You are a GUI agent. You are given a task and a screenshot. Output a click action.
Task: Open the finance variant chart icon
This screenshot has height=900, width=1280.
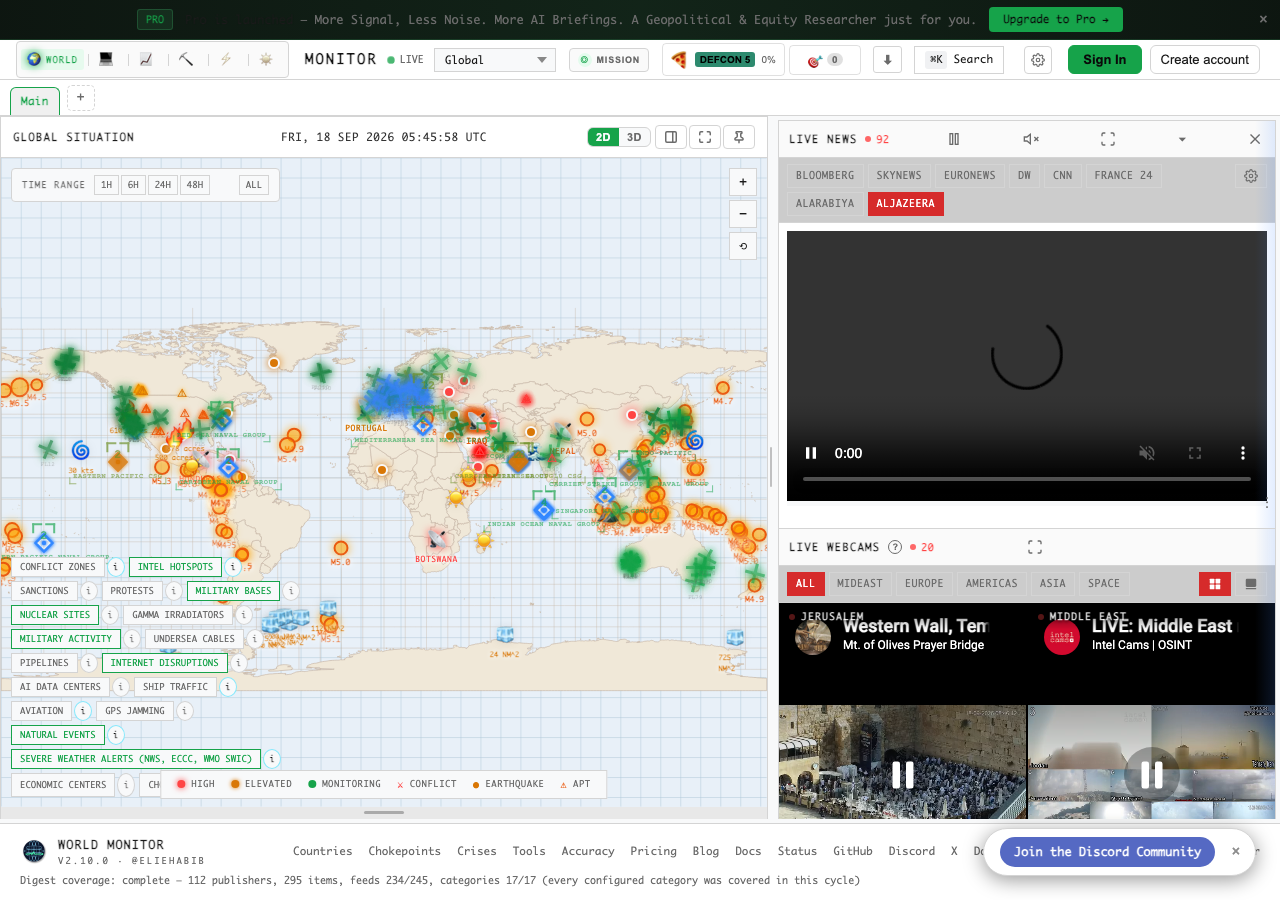pos(146,59)
